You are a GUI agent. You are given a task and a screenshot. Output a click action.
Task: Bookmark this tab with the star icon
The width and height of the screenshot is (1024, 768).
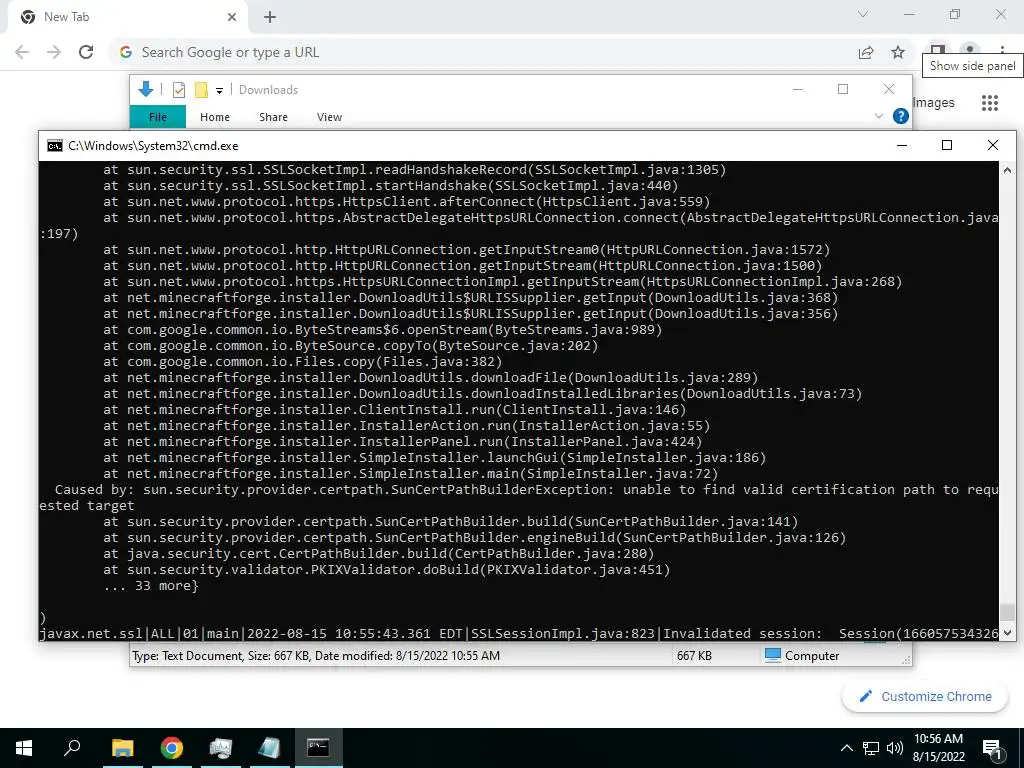(898, 52)
